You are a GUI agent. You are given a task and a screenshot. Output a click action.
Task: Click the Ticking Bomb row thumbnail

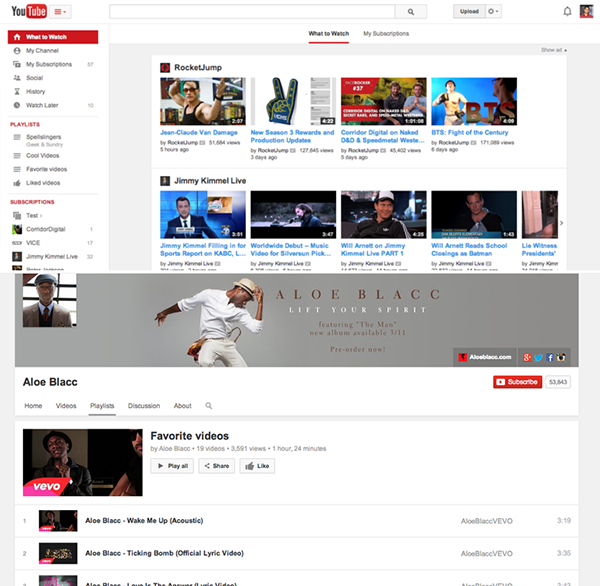[58, 553]
